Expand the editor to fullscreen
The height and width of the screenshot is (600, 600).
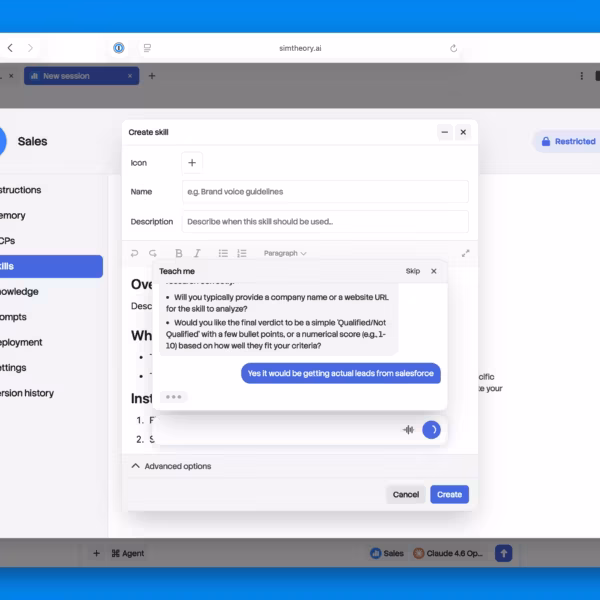pyautogui.click(x=465, y=254)
